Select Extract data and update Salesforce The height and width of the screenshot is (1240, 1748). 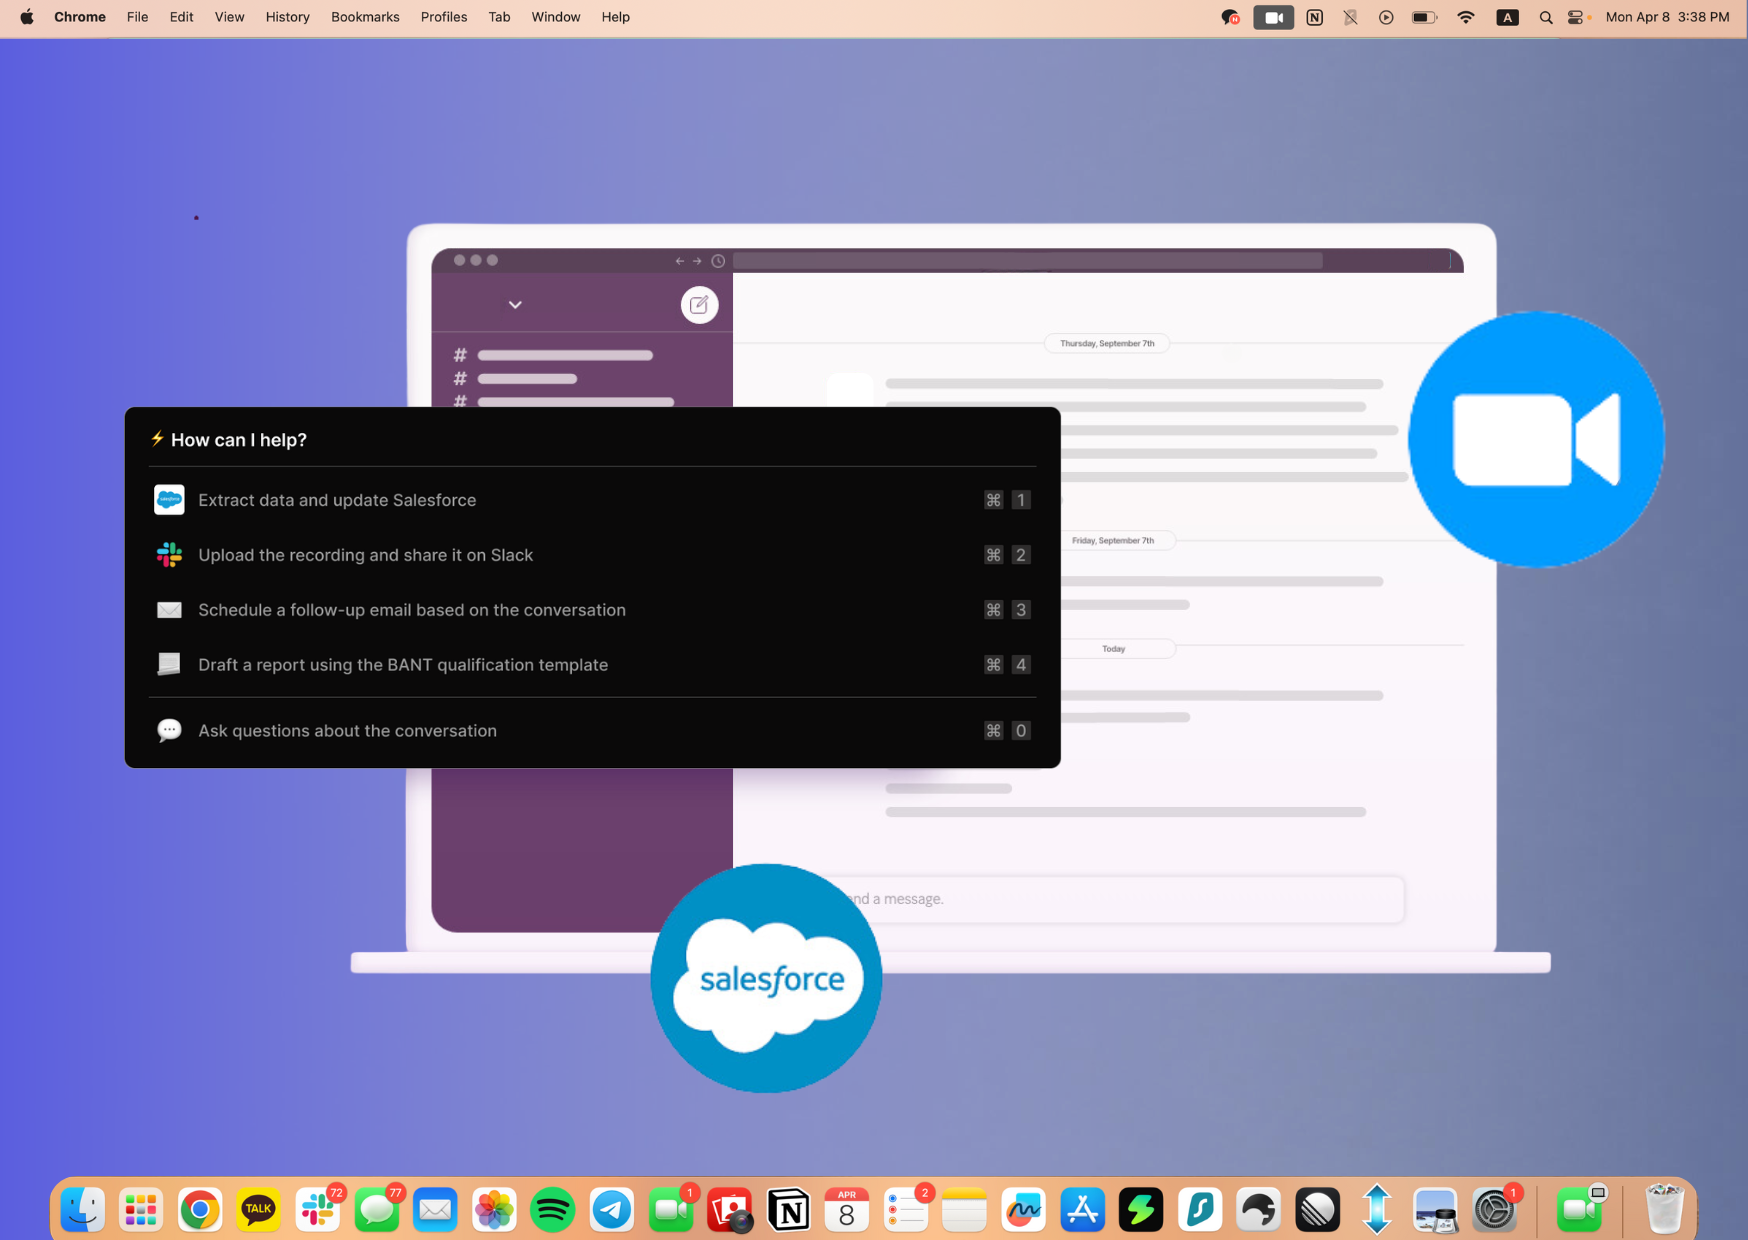337,500
